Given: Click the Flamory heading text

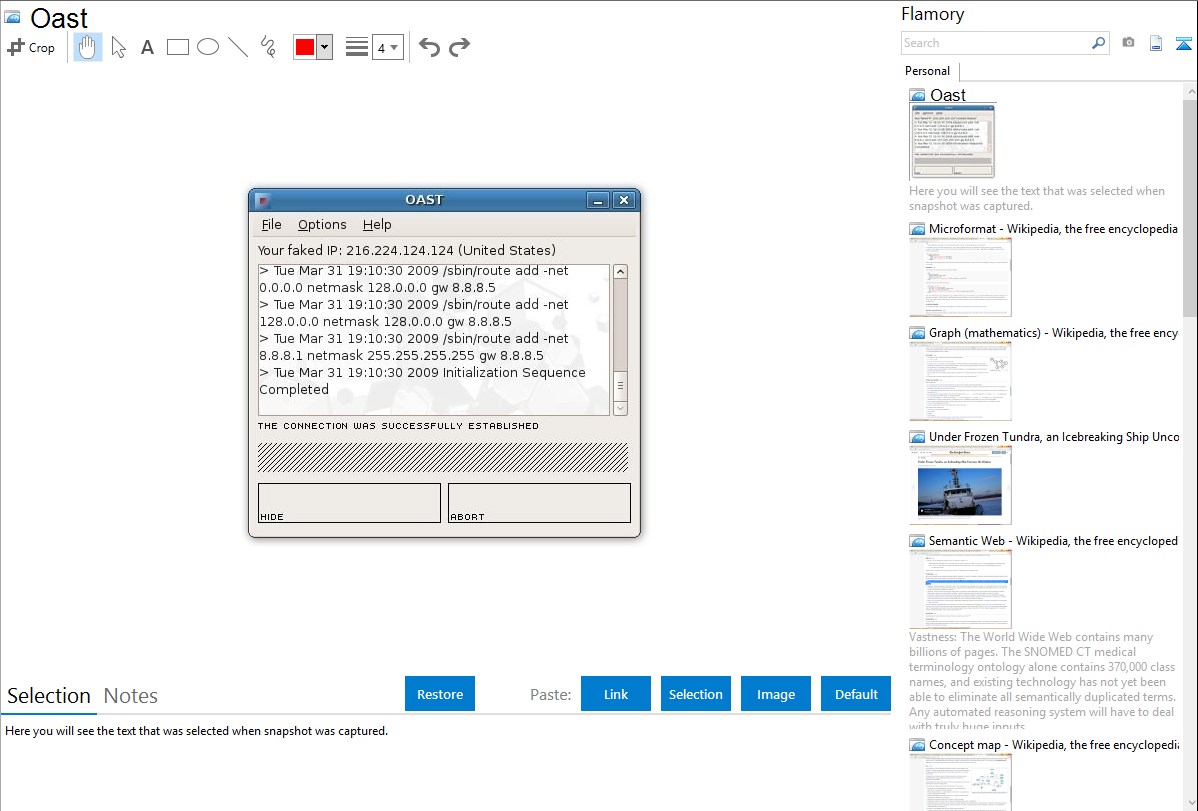Looking at the screenshot, I should click(x=932, y=14).
